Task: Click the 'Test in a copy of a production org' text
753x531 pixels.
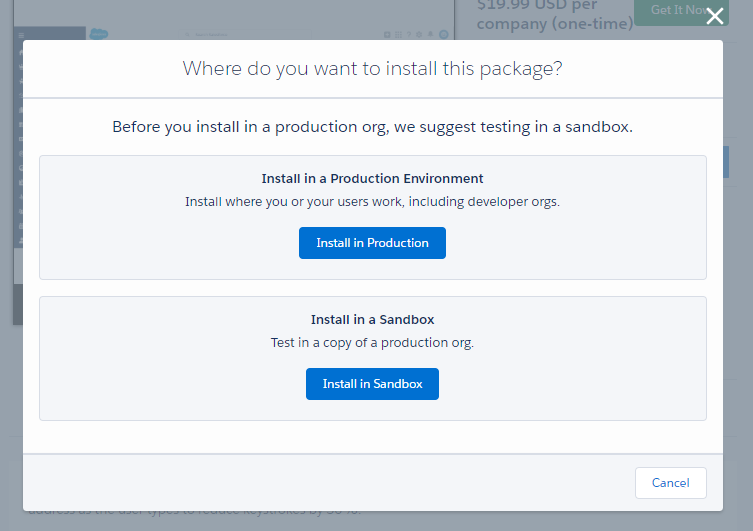Action: click(x=372, y=342)
